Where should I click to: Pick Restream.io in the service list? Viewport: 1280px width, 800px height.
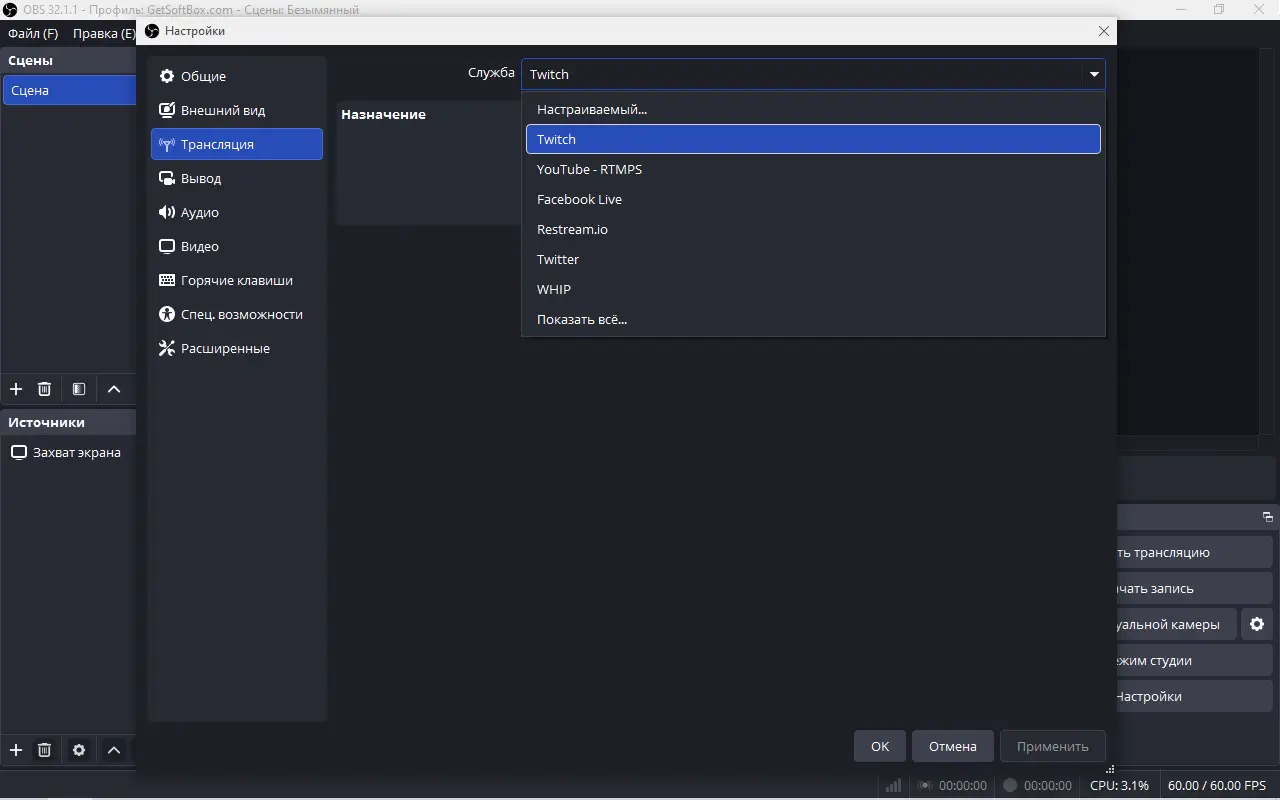572,229
